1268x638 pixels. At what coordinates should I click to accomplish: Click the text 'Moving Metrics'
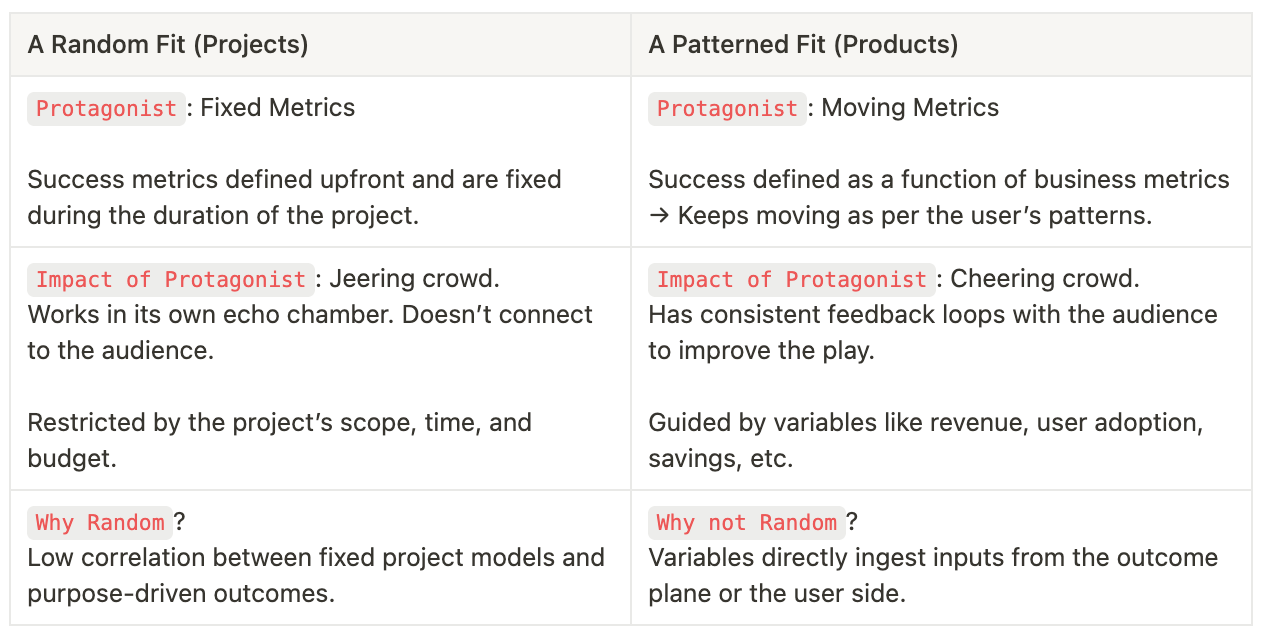(910, 108)
